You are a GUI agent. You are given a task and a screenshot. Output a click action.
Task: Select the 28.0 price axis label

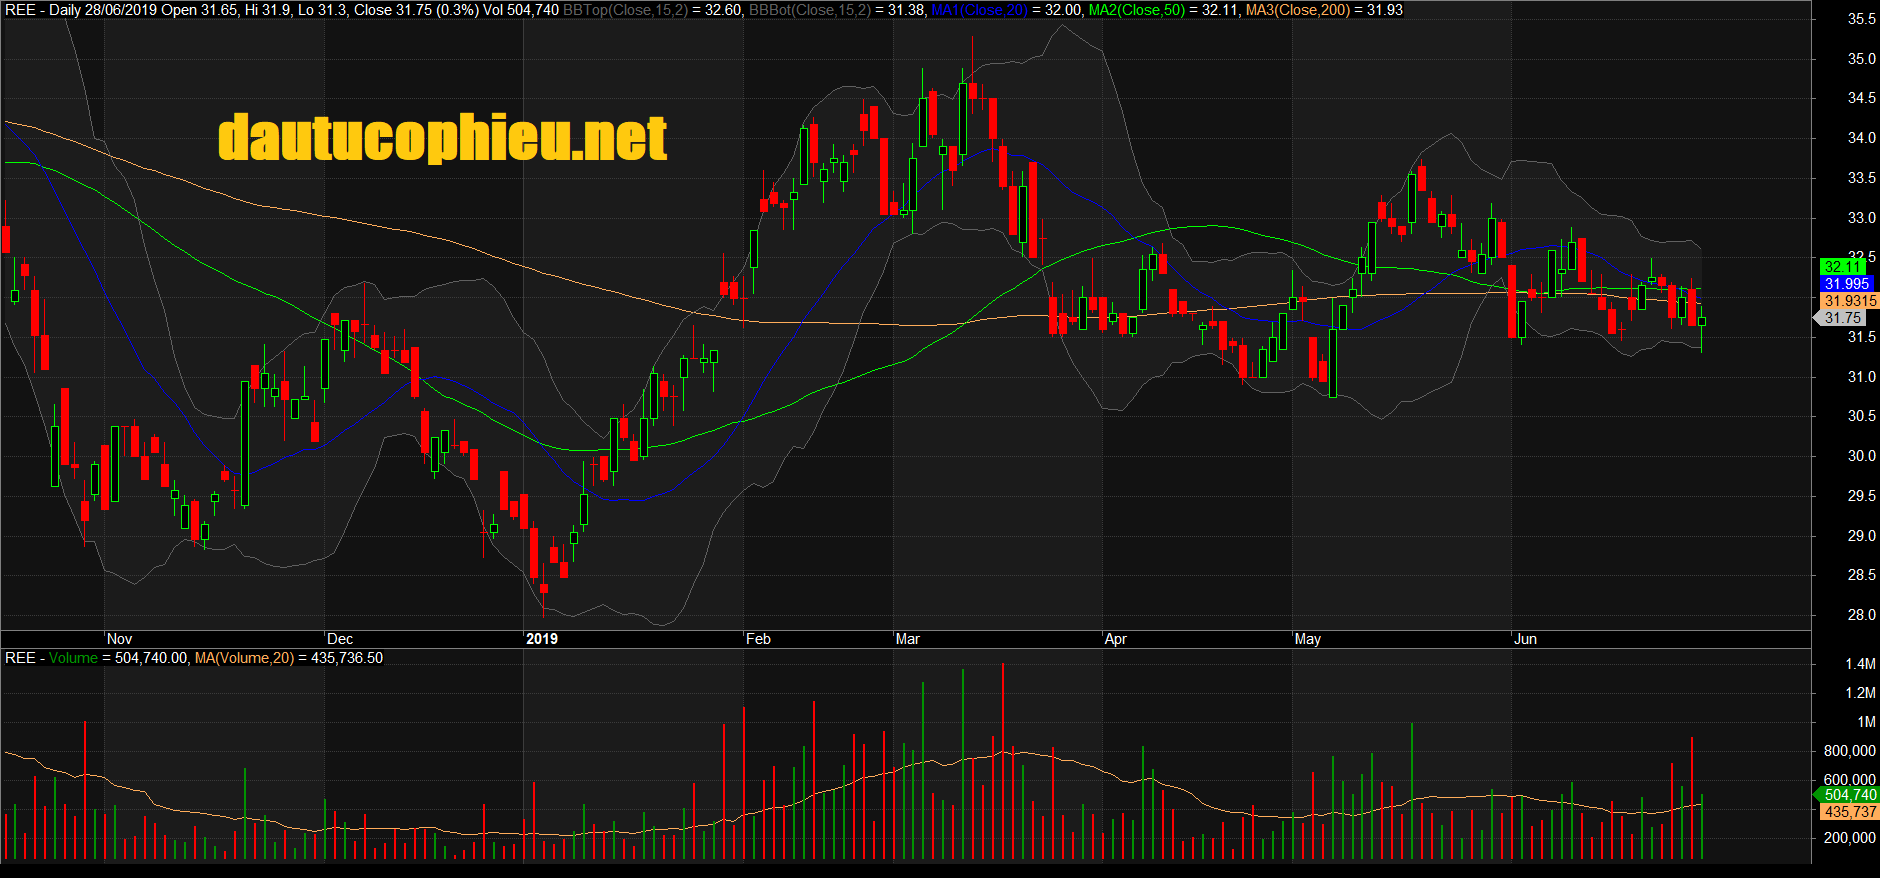(1862, 615)
